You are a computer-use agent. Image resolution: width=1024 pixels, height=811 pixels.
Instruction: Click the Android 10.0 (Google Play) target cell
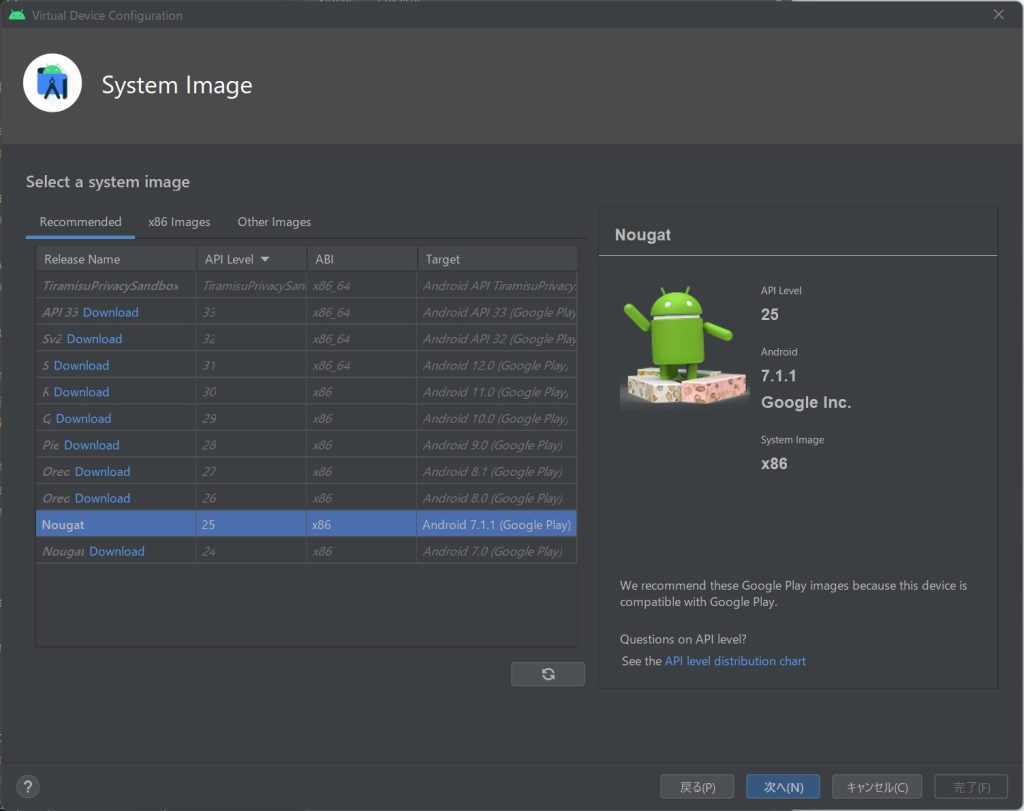pyautogui.click(x=496, y=419)
